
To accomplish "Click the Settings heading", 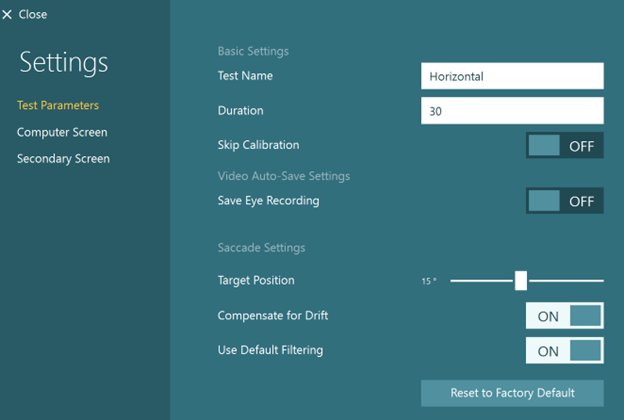I will pos(64,63).
